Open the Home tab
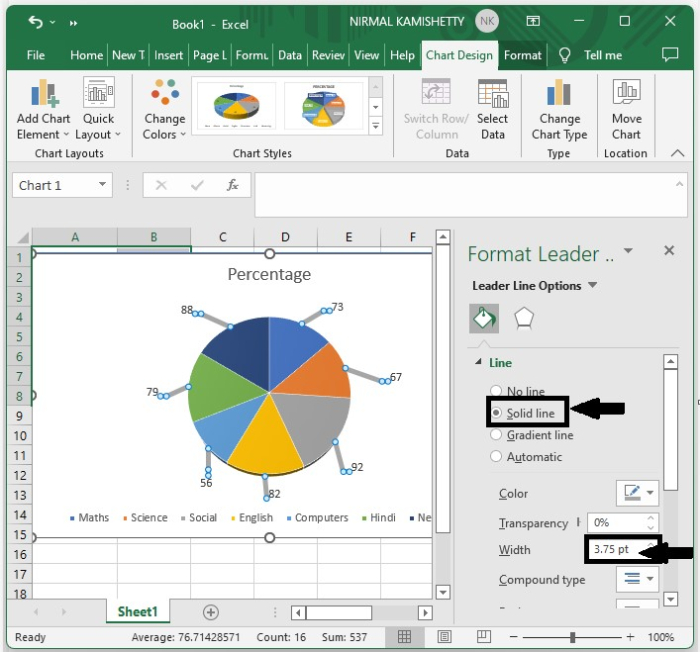The image size is (700, 652). [86, 55]
